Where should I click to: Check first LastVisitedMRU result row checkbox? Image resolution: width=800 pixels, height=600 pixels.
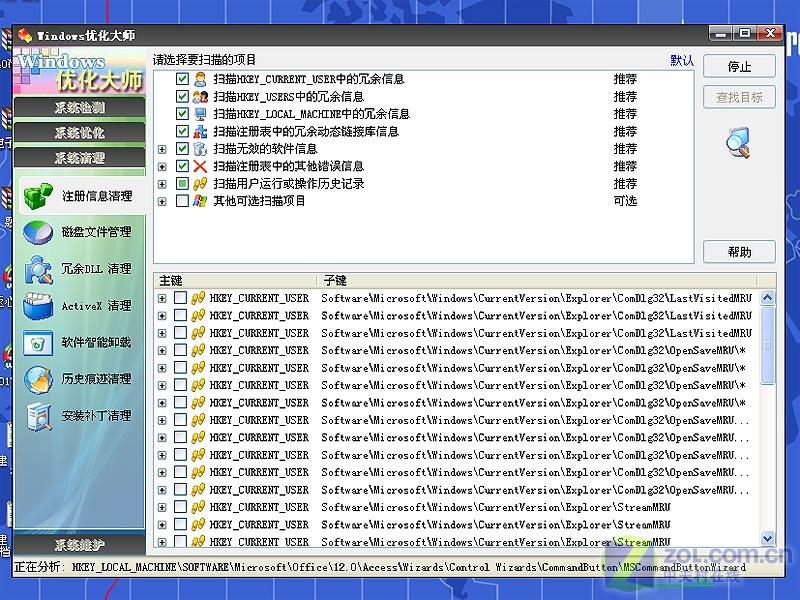click(x=180, y=298)
